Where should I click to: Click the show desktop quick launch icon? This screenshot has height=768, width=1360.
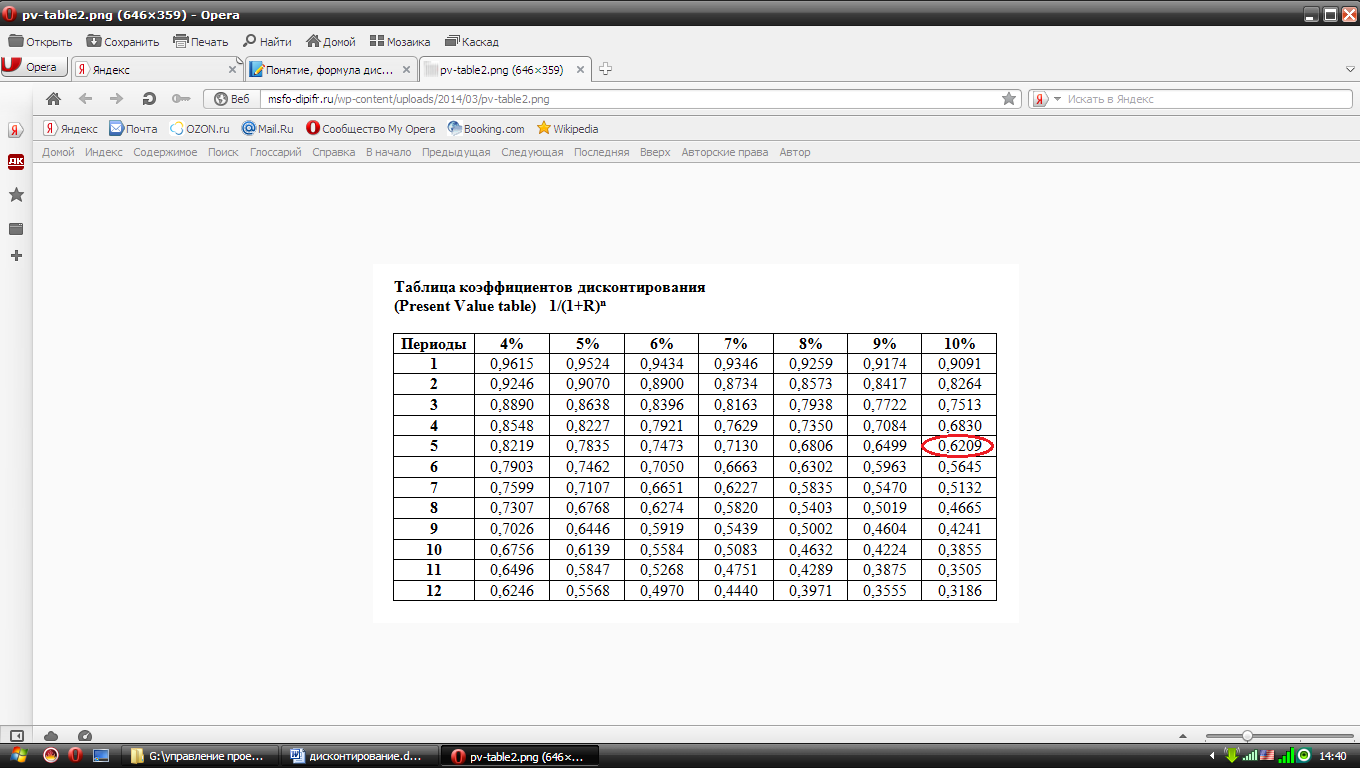100,755
